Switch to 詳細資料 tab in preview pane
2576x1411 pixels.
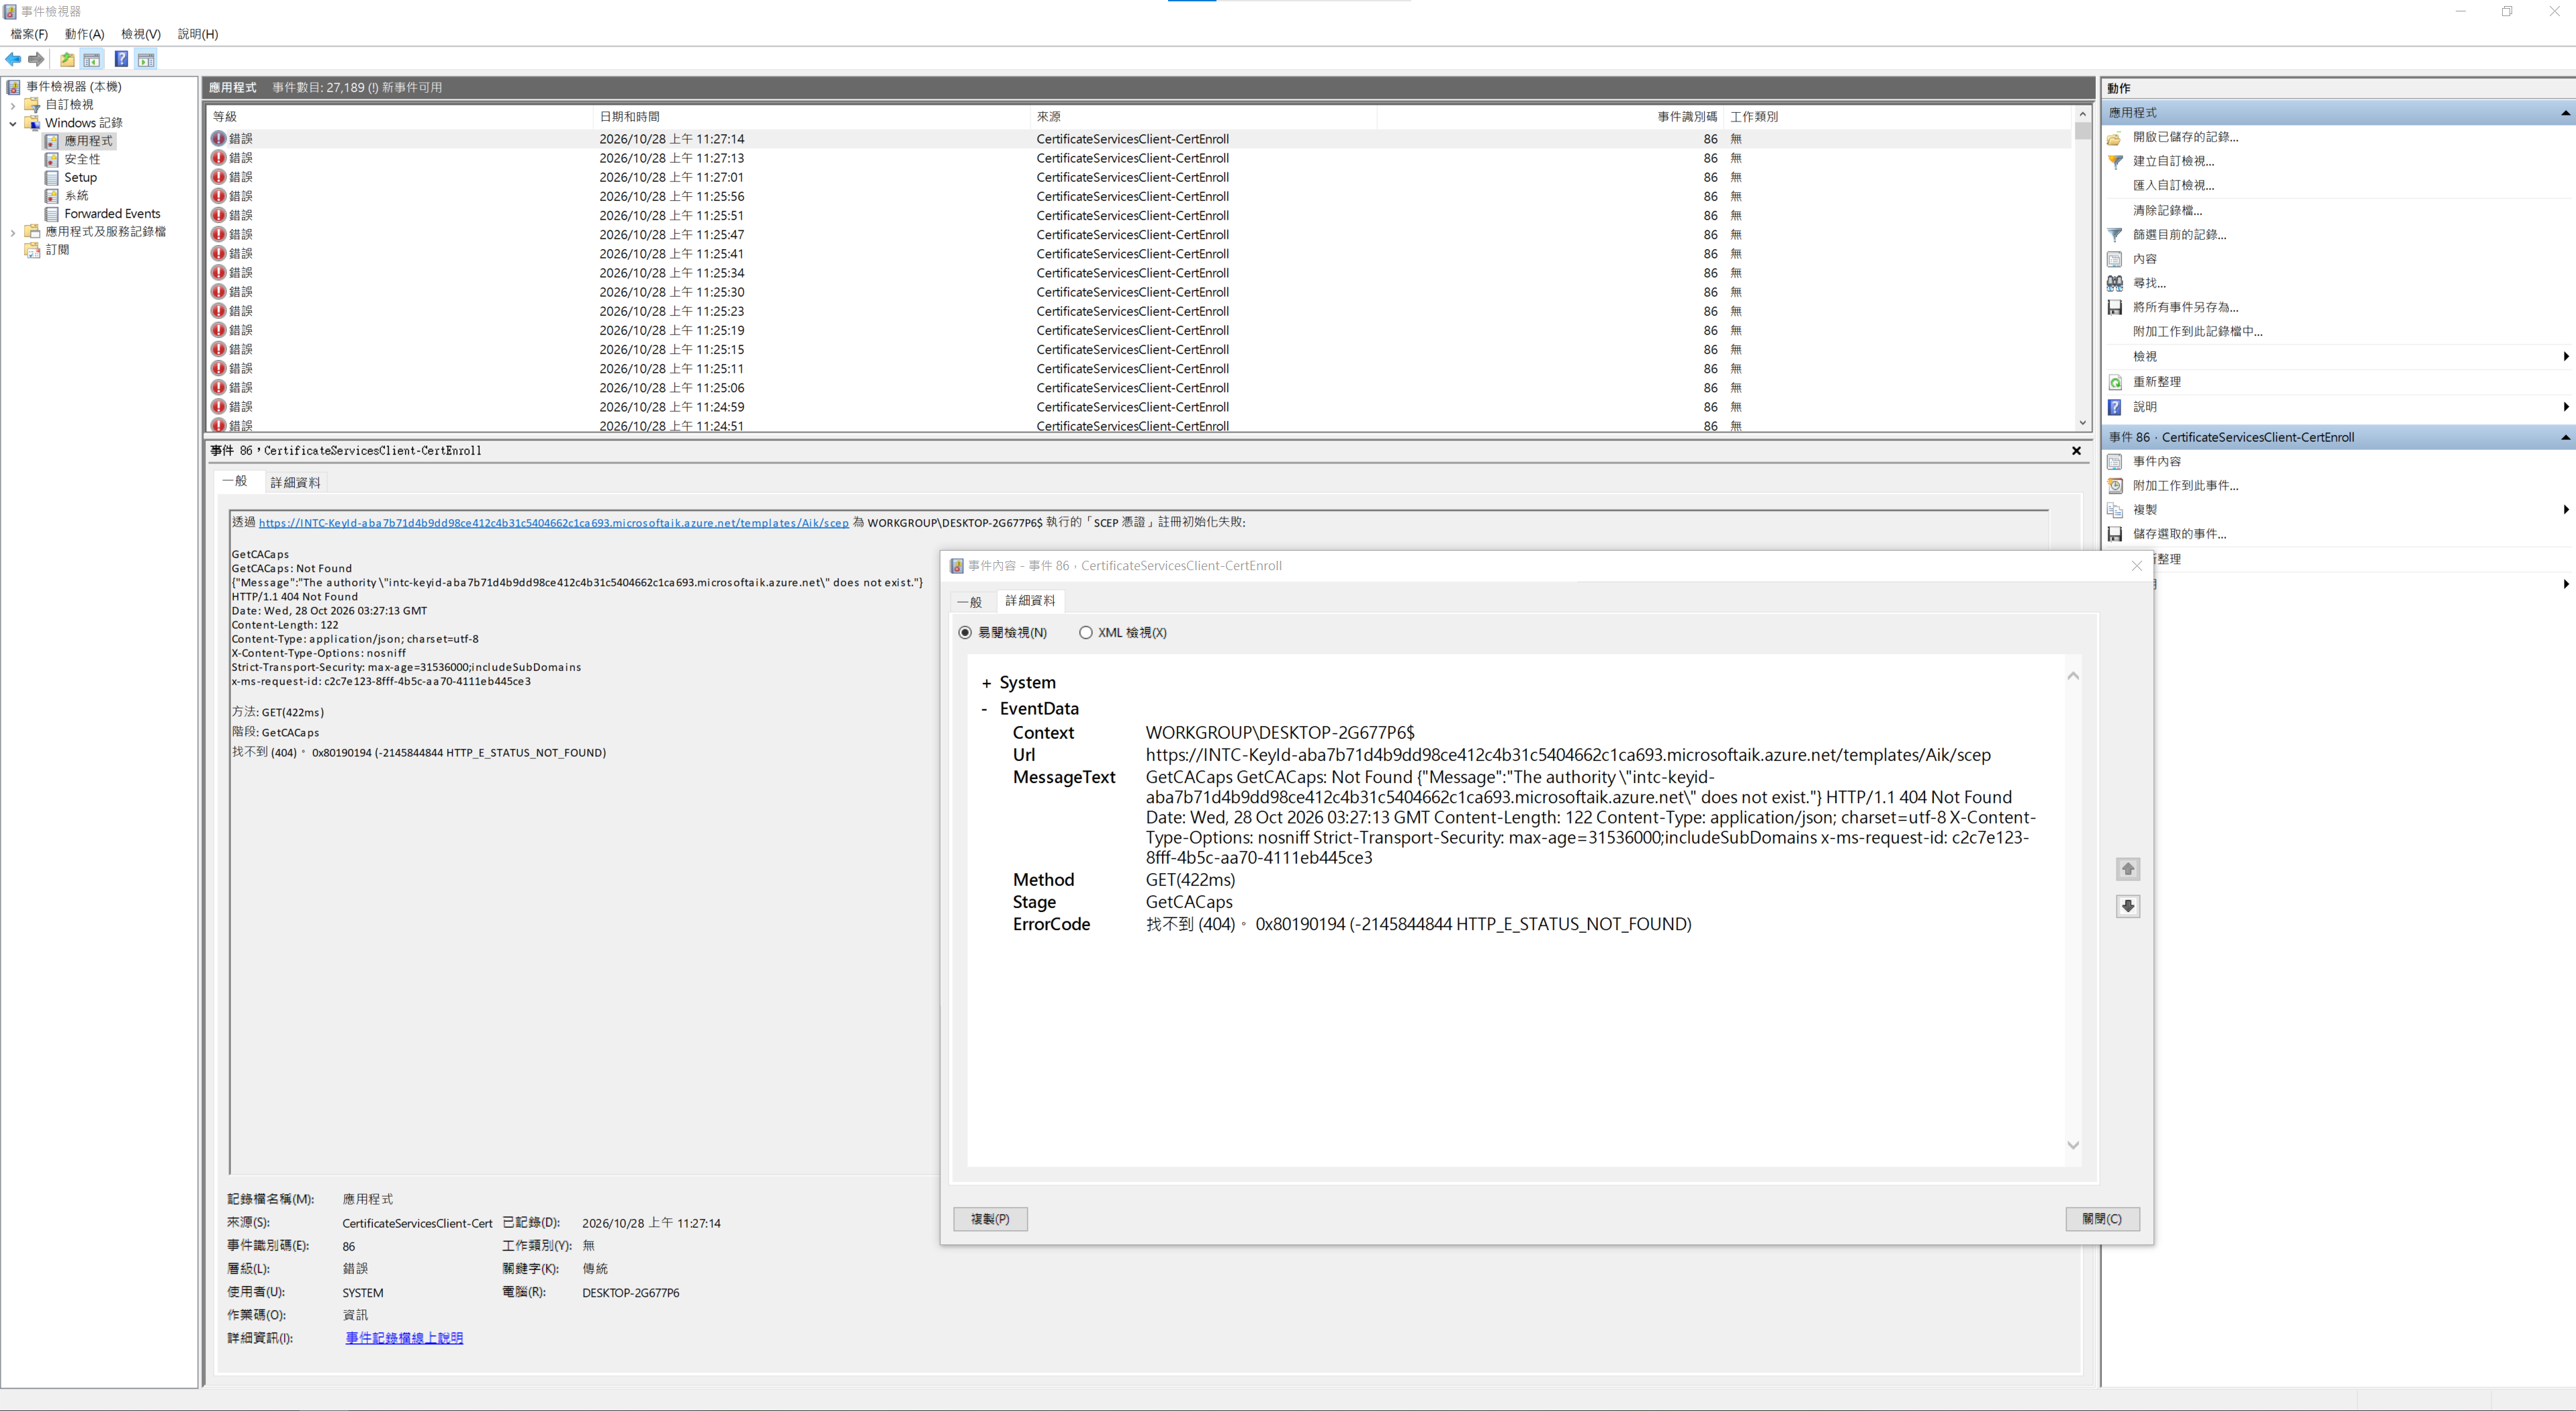(x=295, y=482)
